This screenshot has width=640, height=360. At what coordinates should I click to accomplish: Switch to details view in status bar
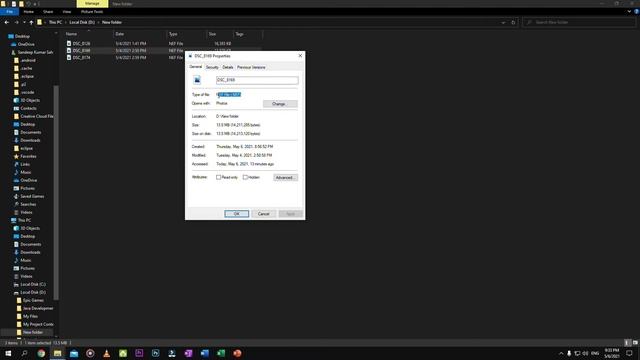click(x=628, y=343)
